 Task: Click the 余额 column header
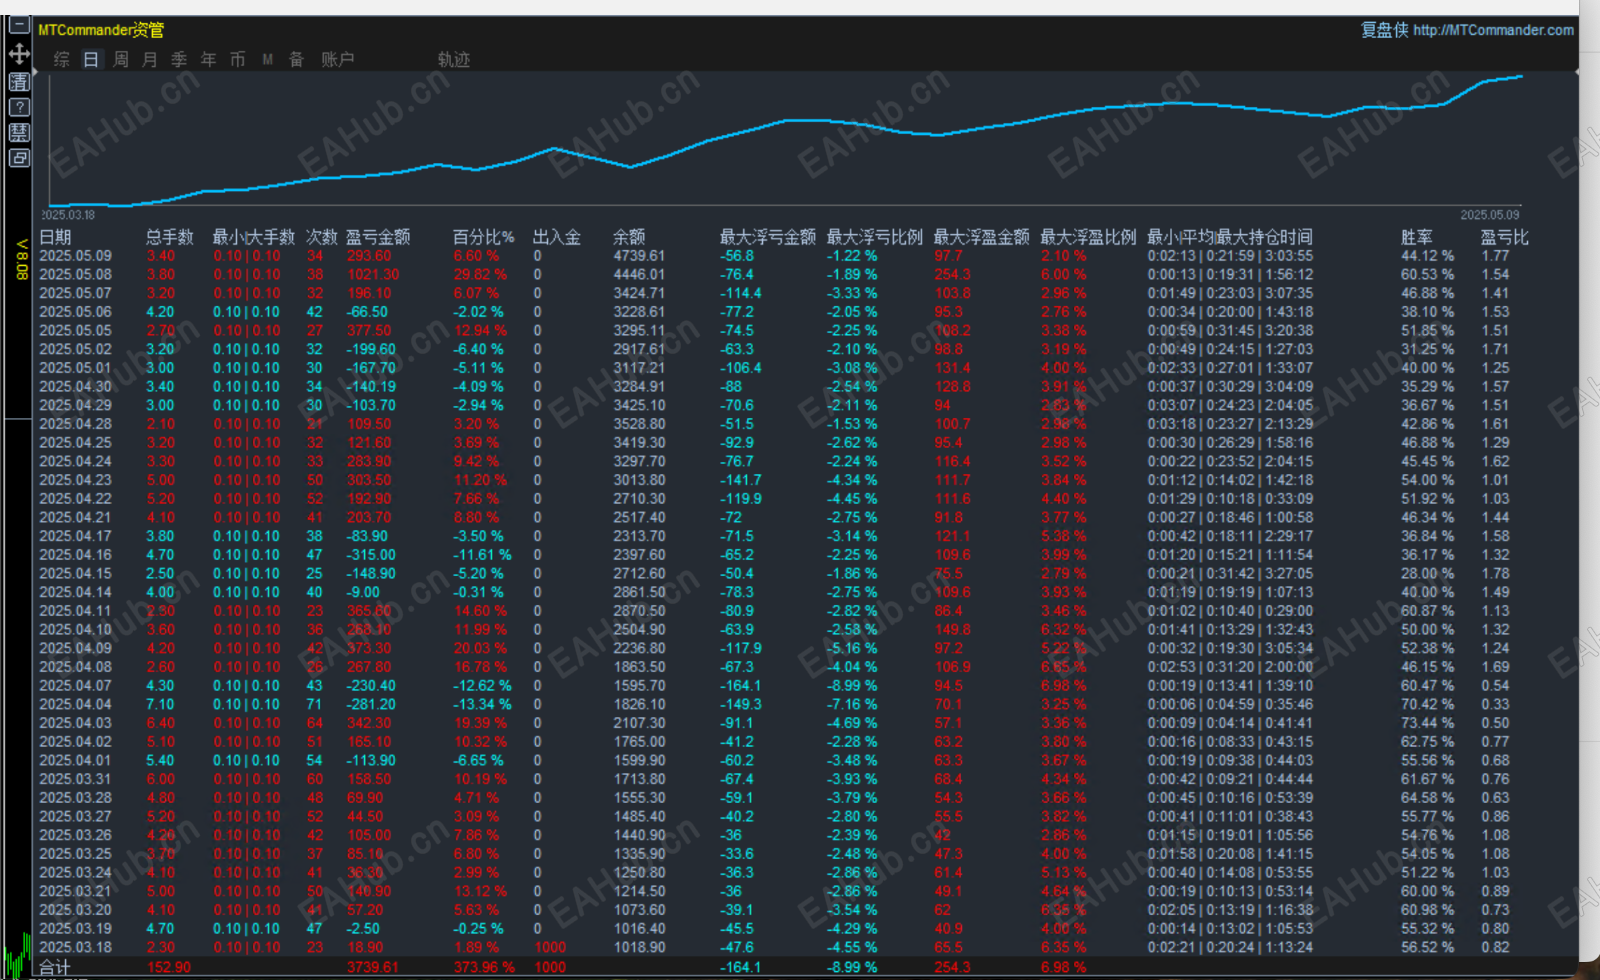pos(629,237)
